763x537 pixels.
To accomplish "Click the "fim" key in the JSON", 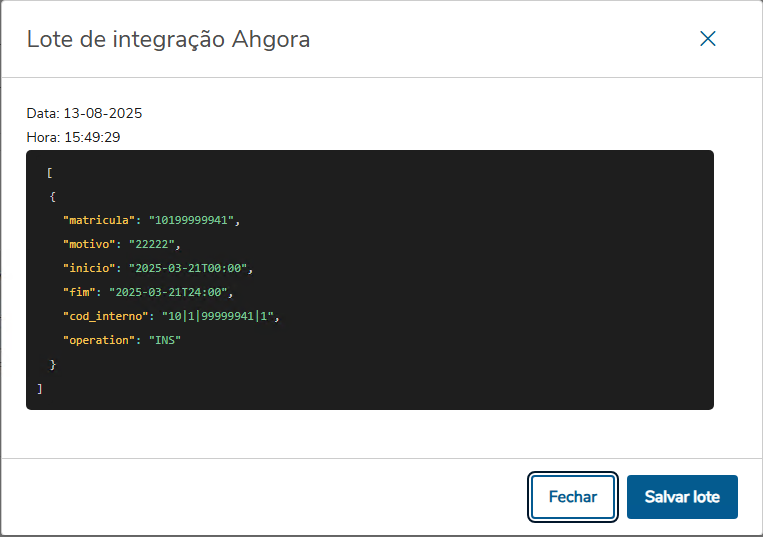I will [81, 292].
